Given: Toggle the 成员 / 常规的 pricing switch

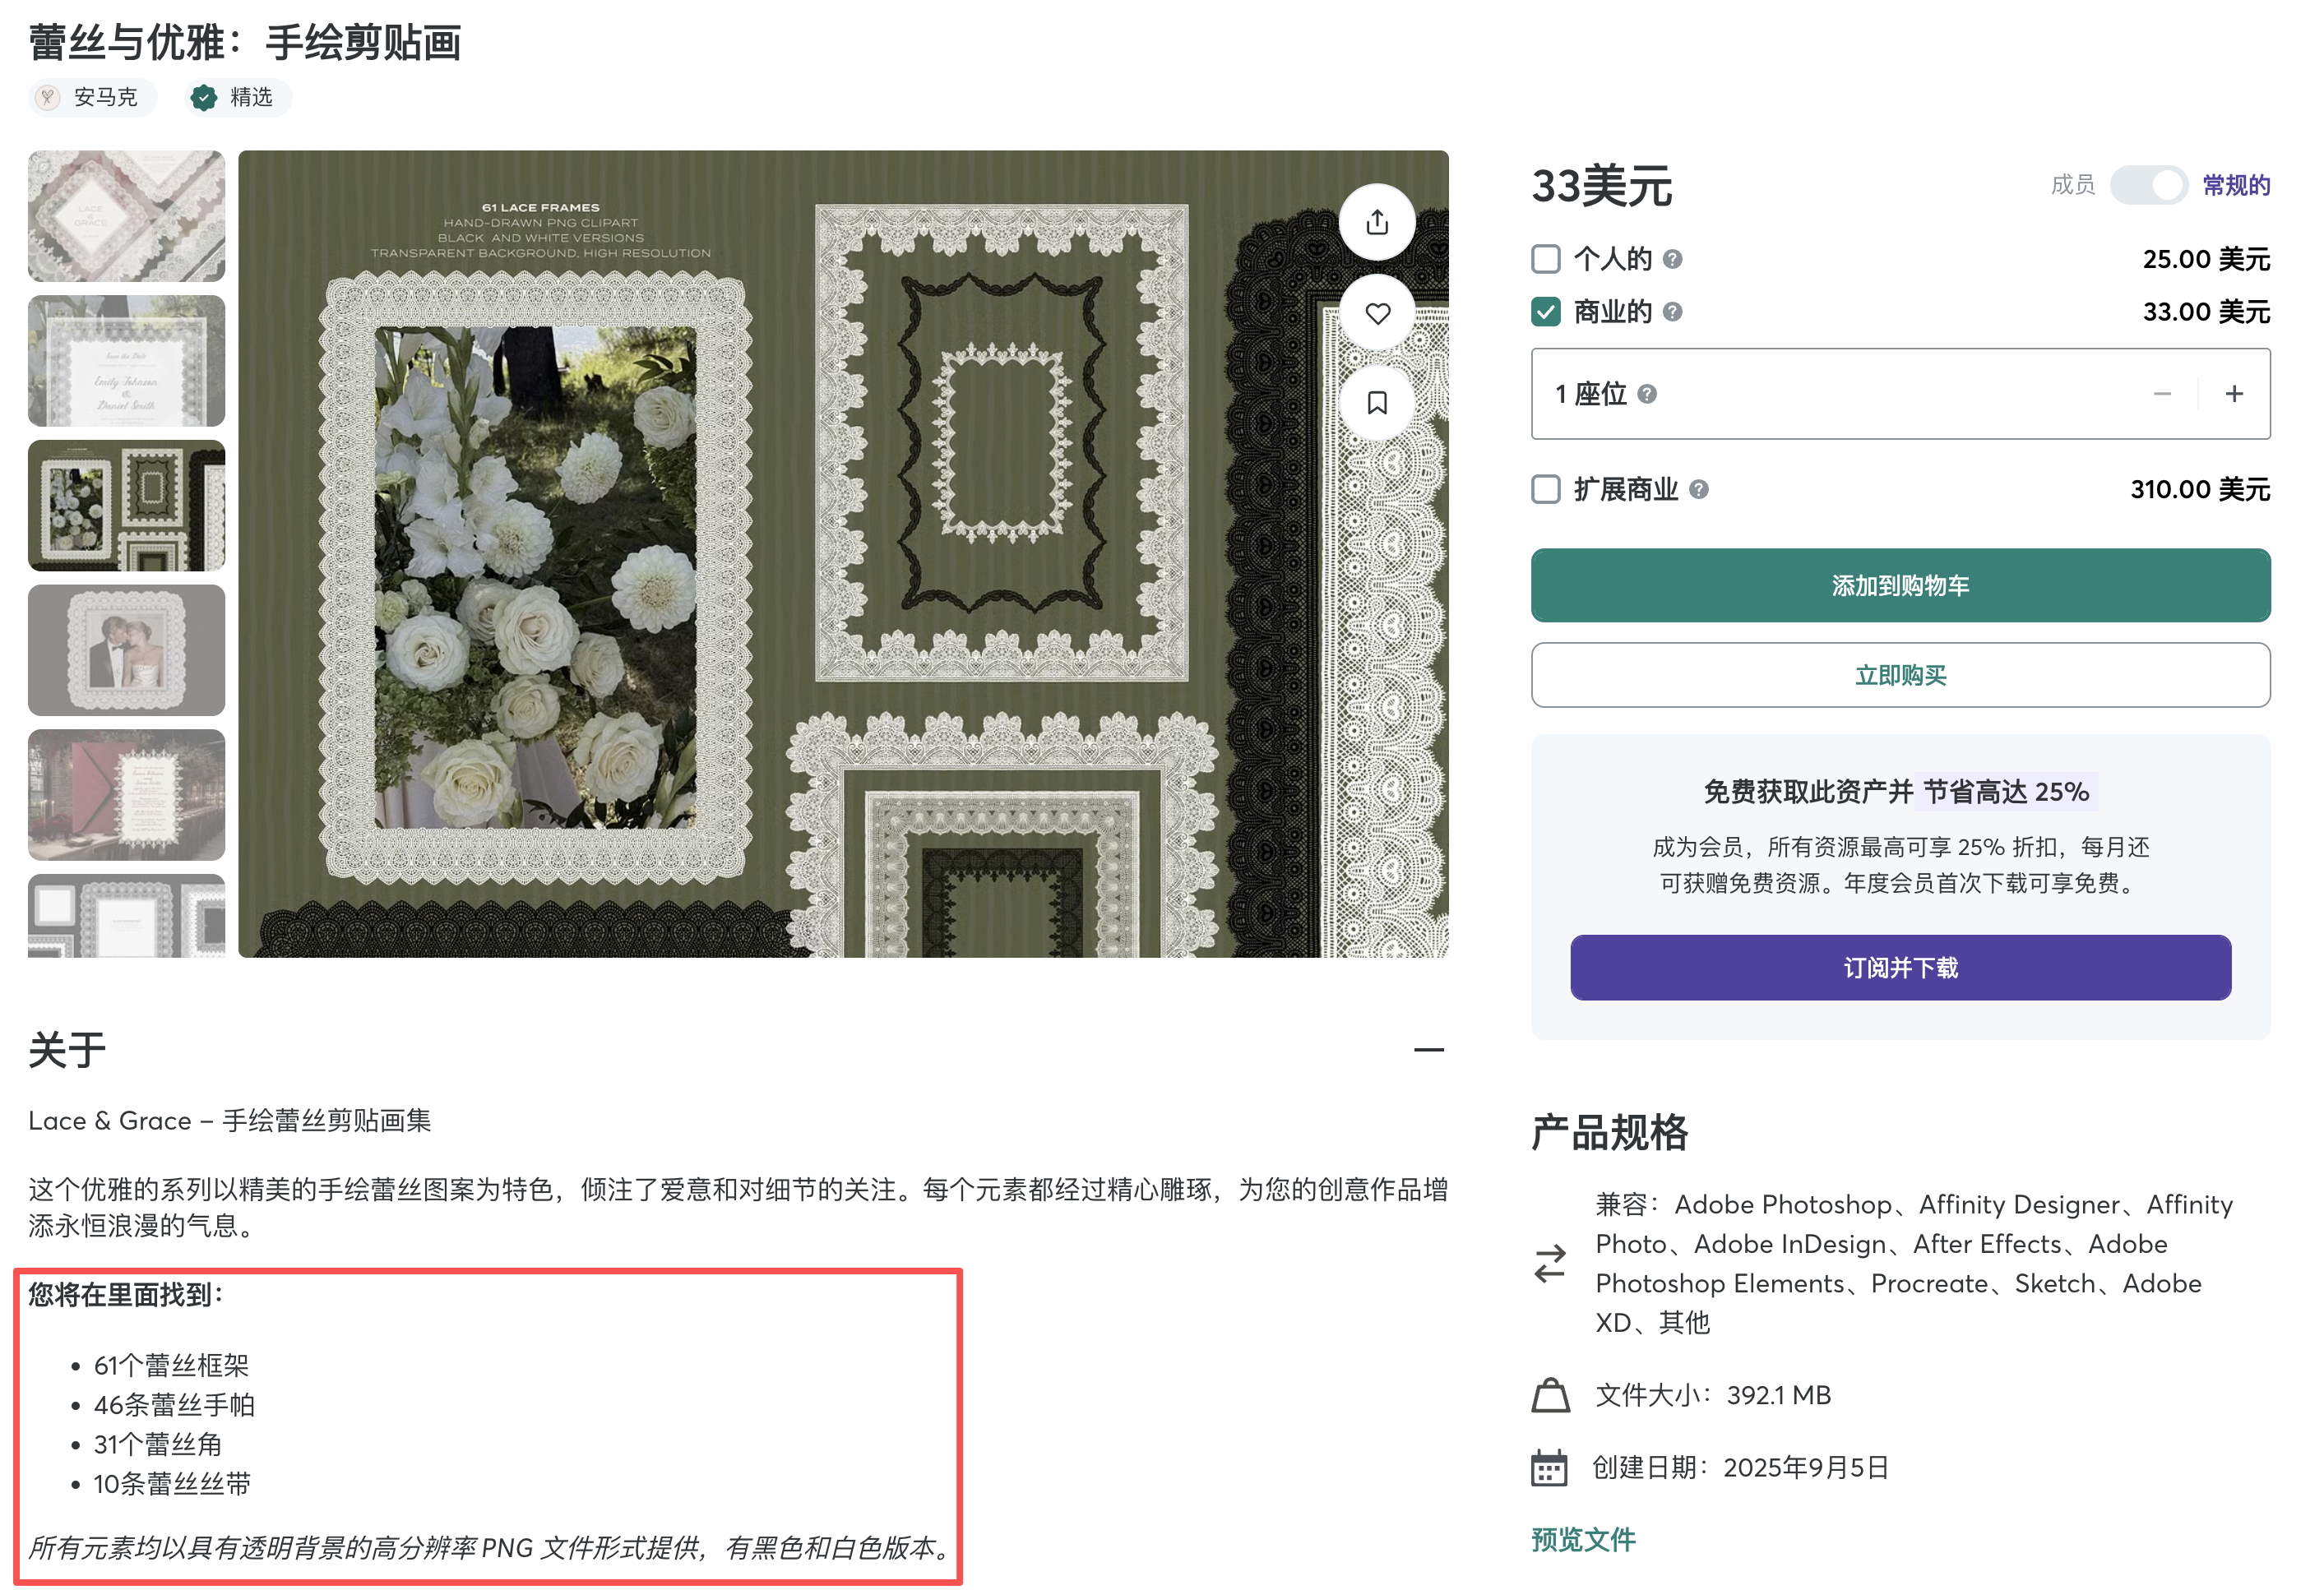Looking at the screenshot, I should (x=2149, y=185).
